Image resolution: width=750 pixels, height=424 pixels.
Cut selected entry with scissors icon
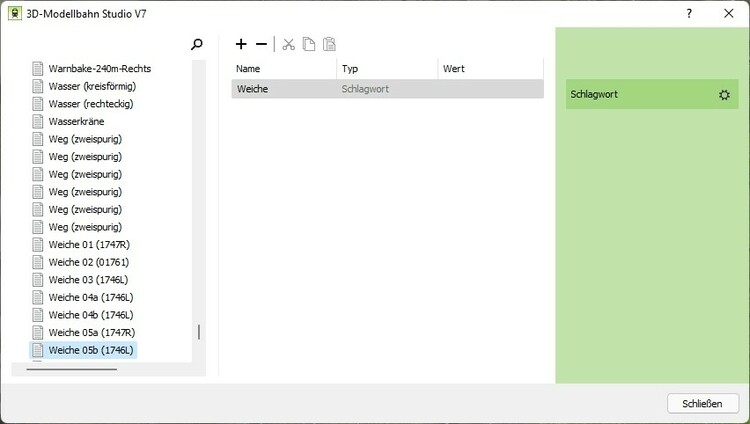coord(288,44)
